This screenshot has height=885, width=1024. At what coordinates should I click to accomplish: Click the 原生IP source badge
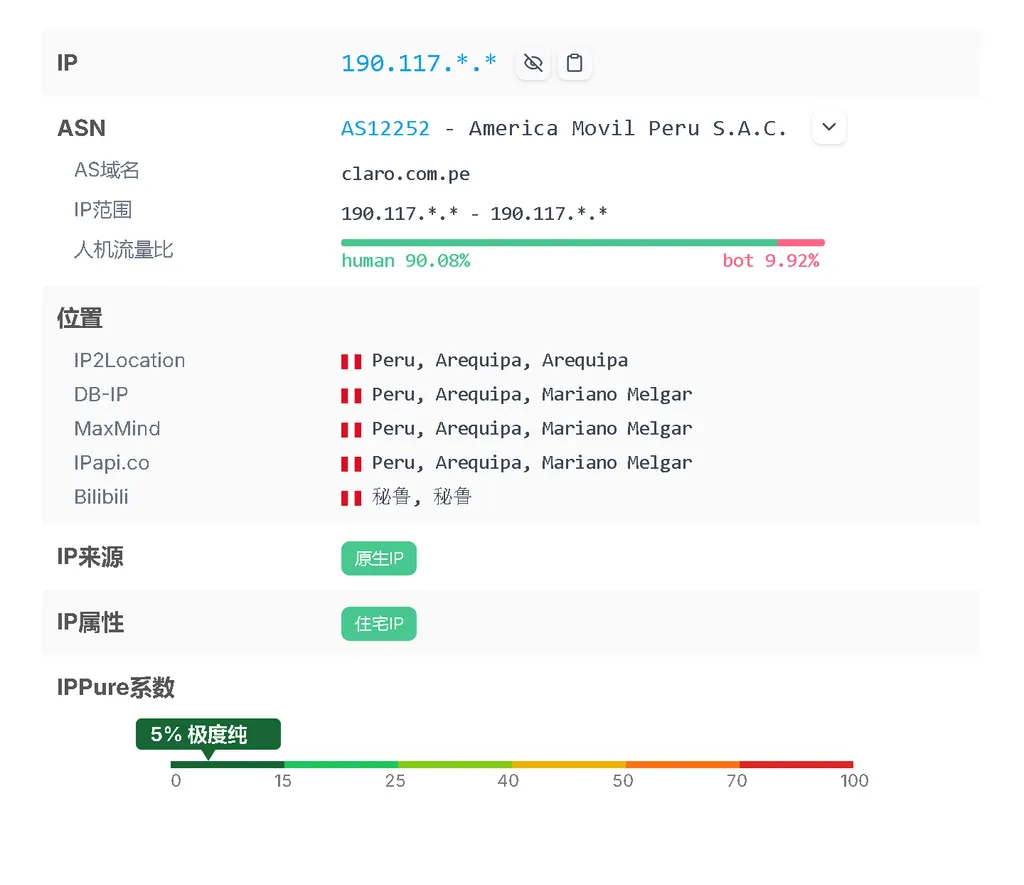click(x=378, y=558)
